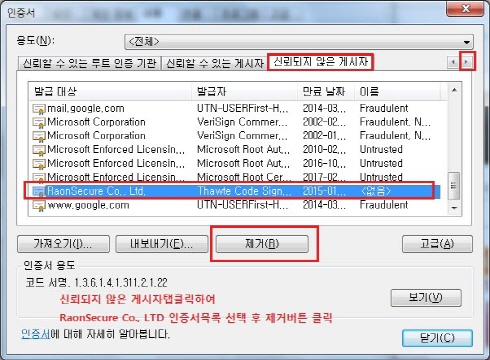Close the 인증서 dialog window

pos(465,8)
